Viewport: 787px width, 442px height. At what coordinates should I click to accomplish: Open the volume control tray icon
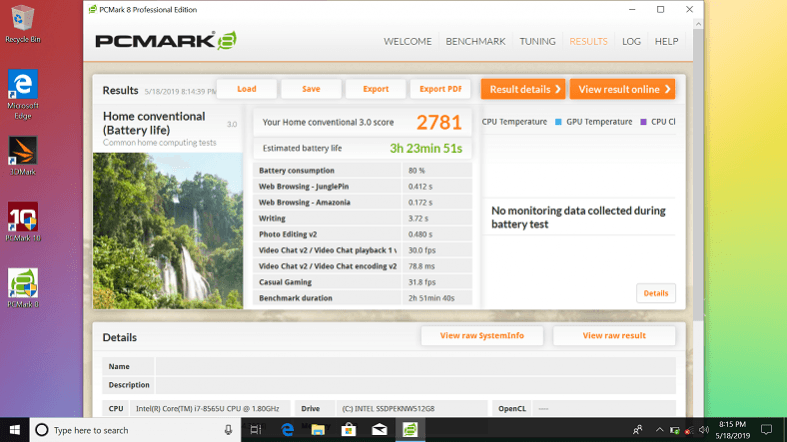[704, 430]
